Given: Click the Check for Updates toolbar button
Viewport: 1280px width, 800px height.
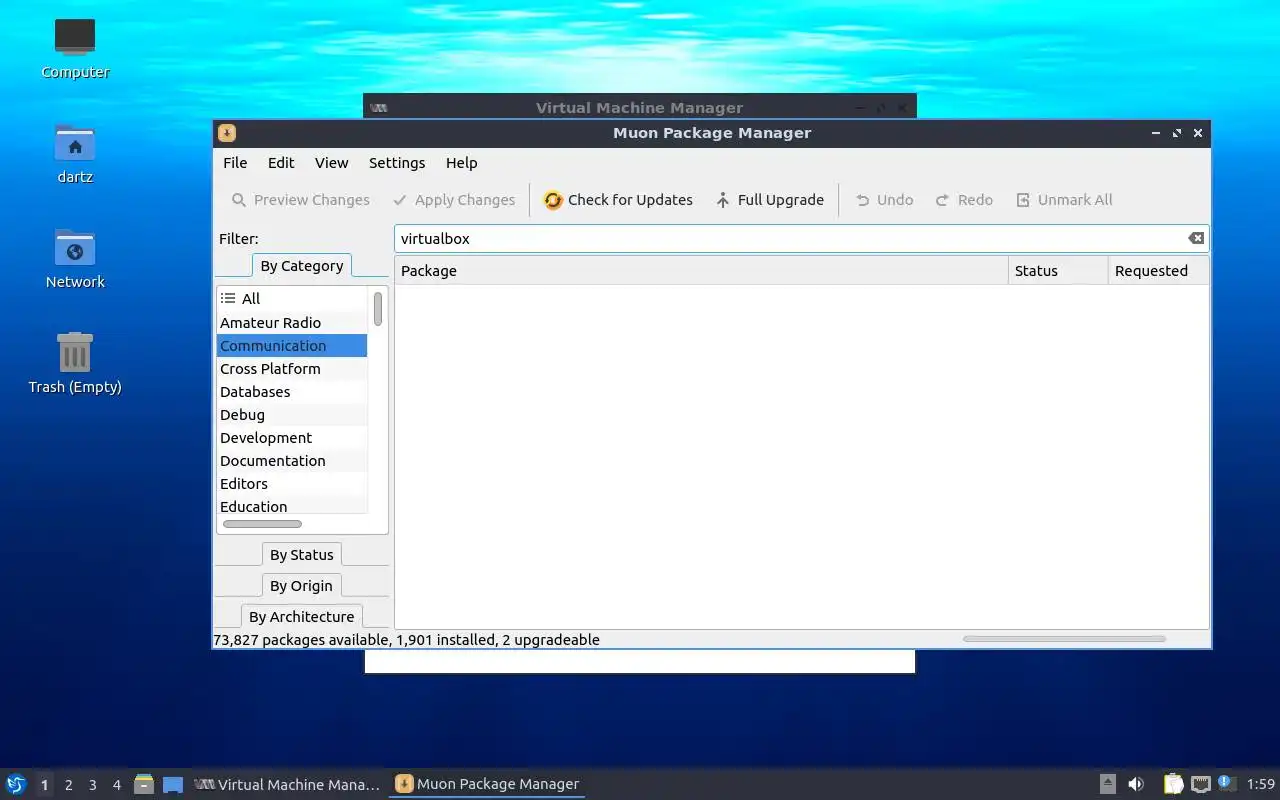Looking at the screenshot, I should 618,200.
